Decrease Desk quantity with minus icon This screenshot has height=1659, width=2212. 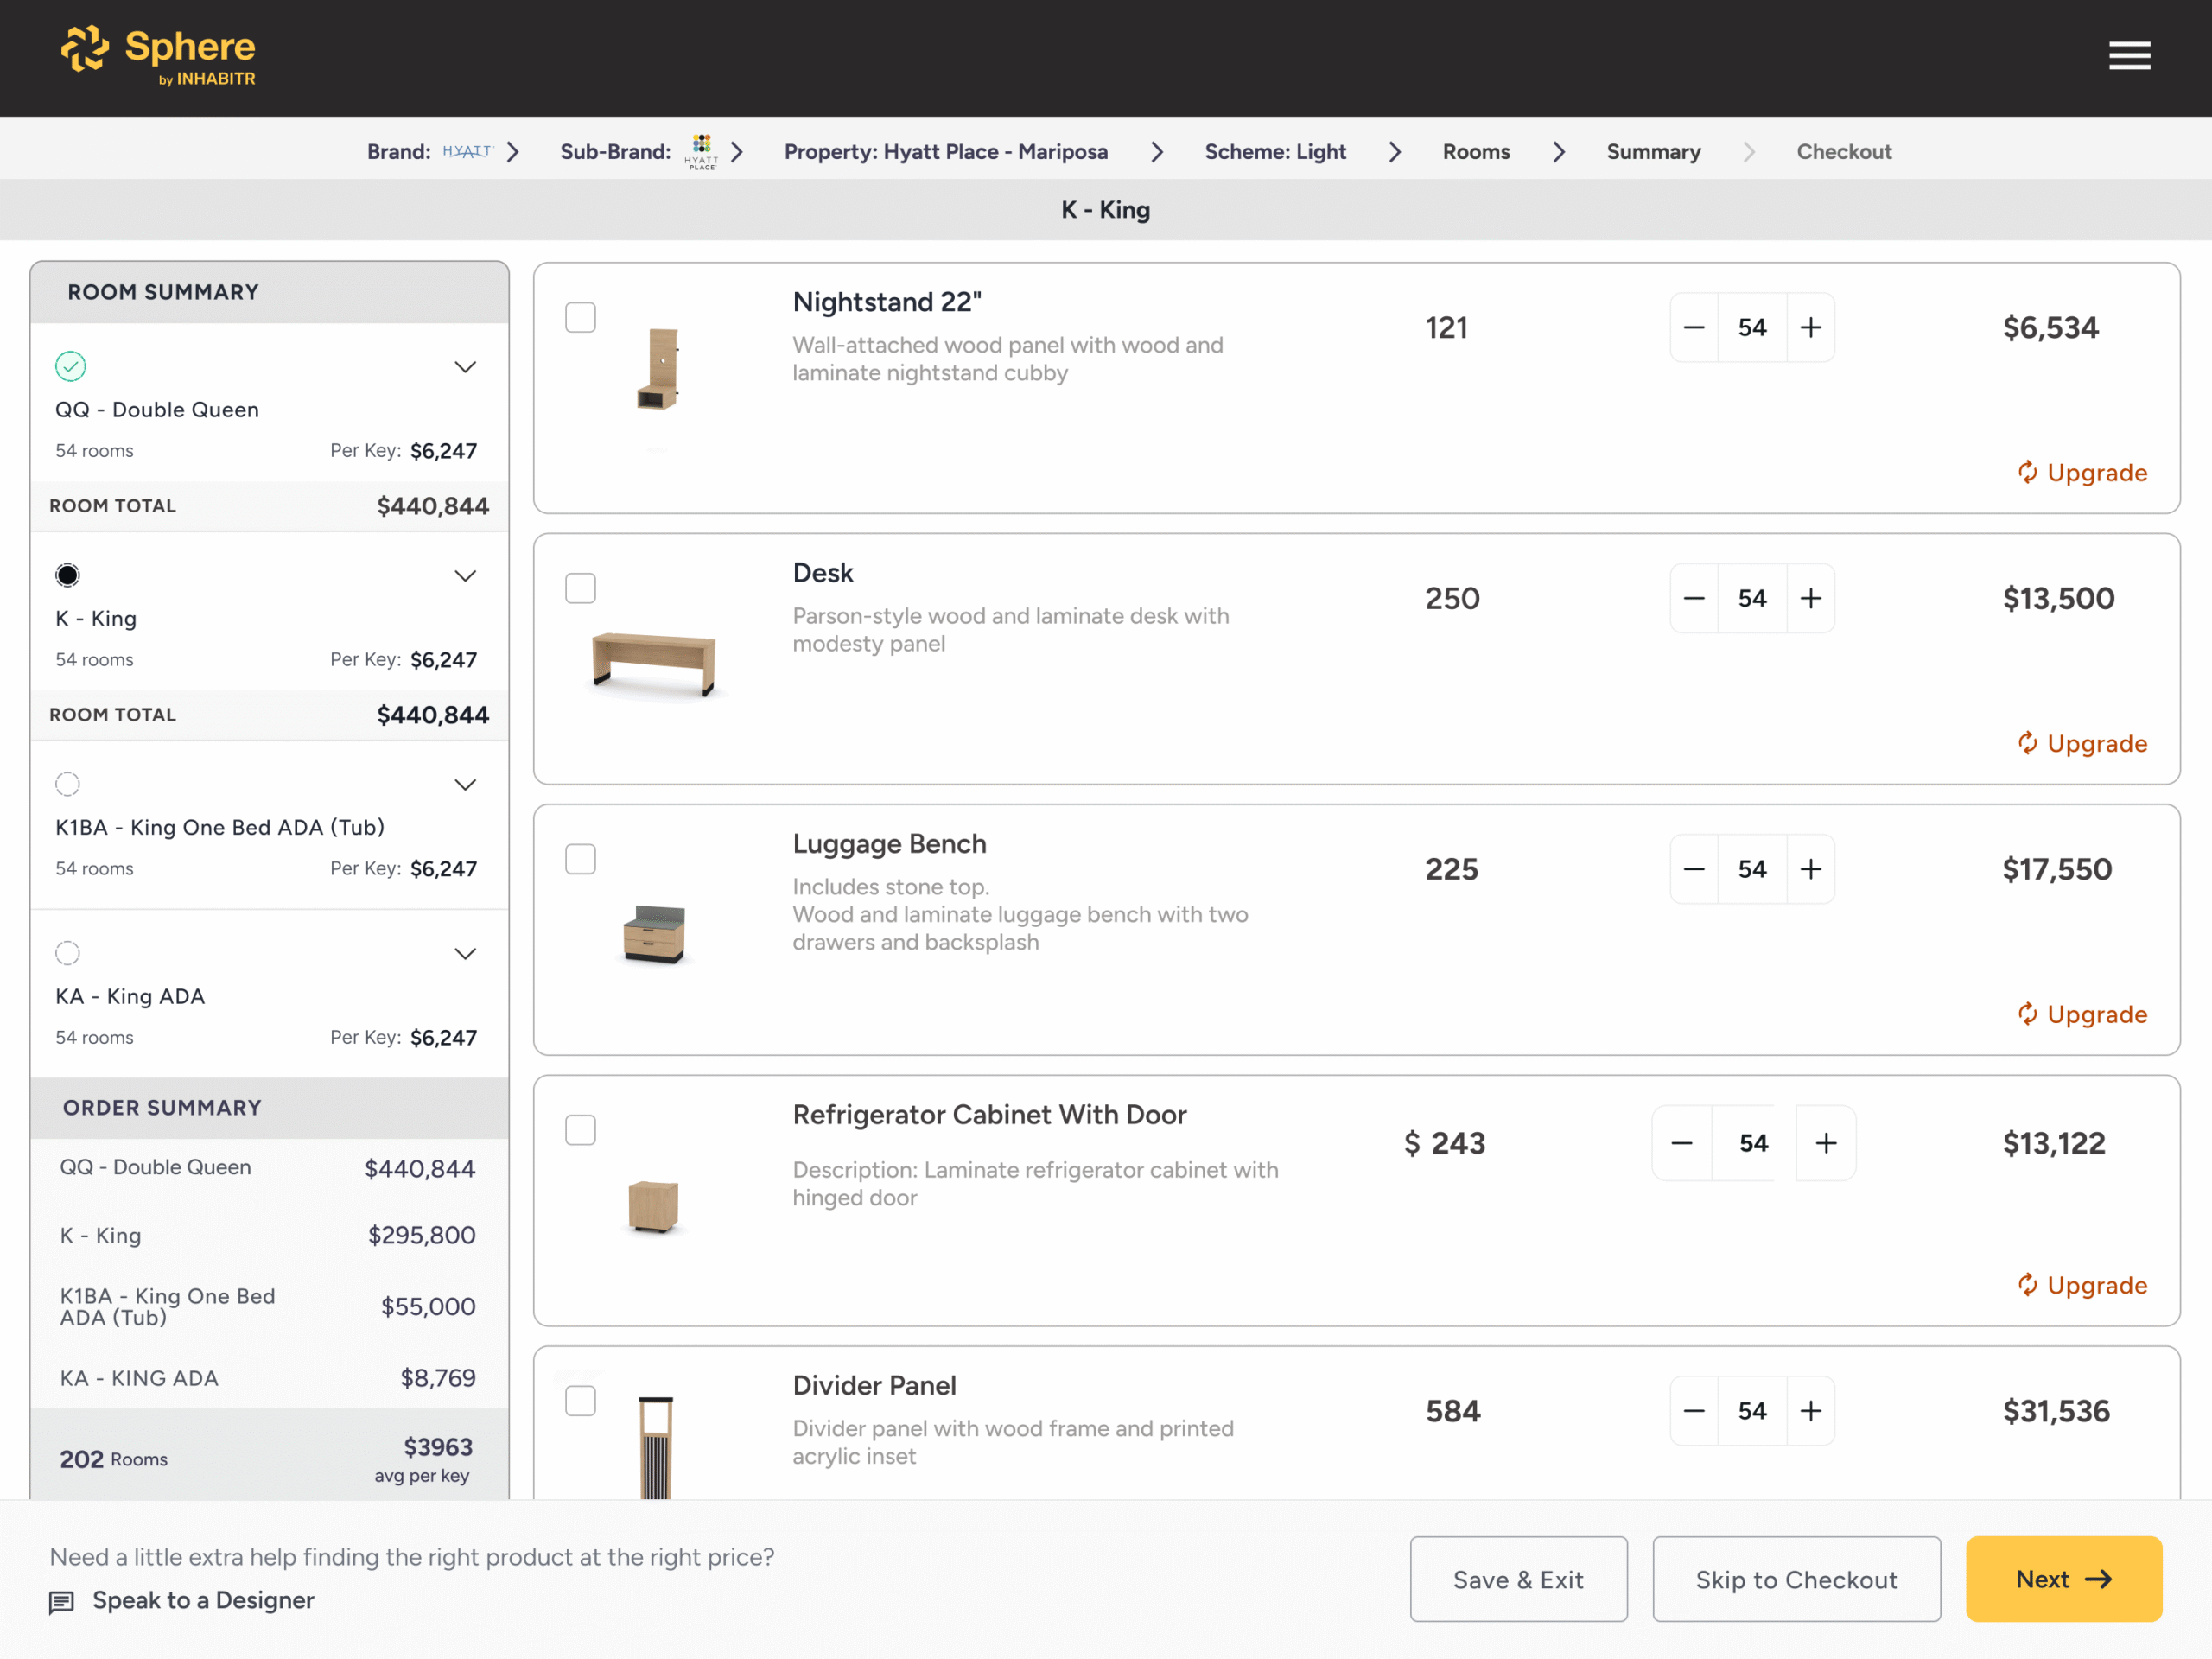click(1693, 599)
